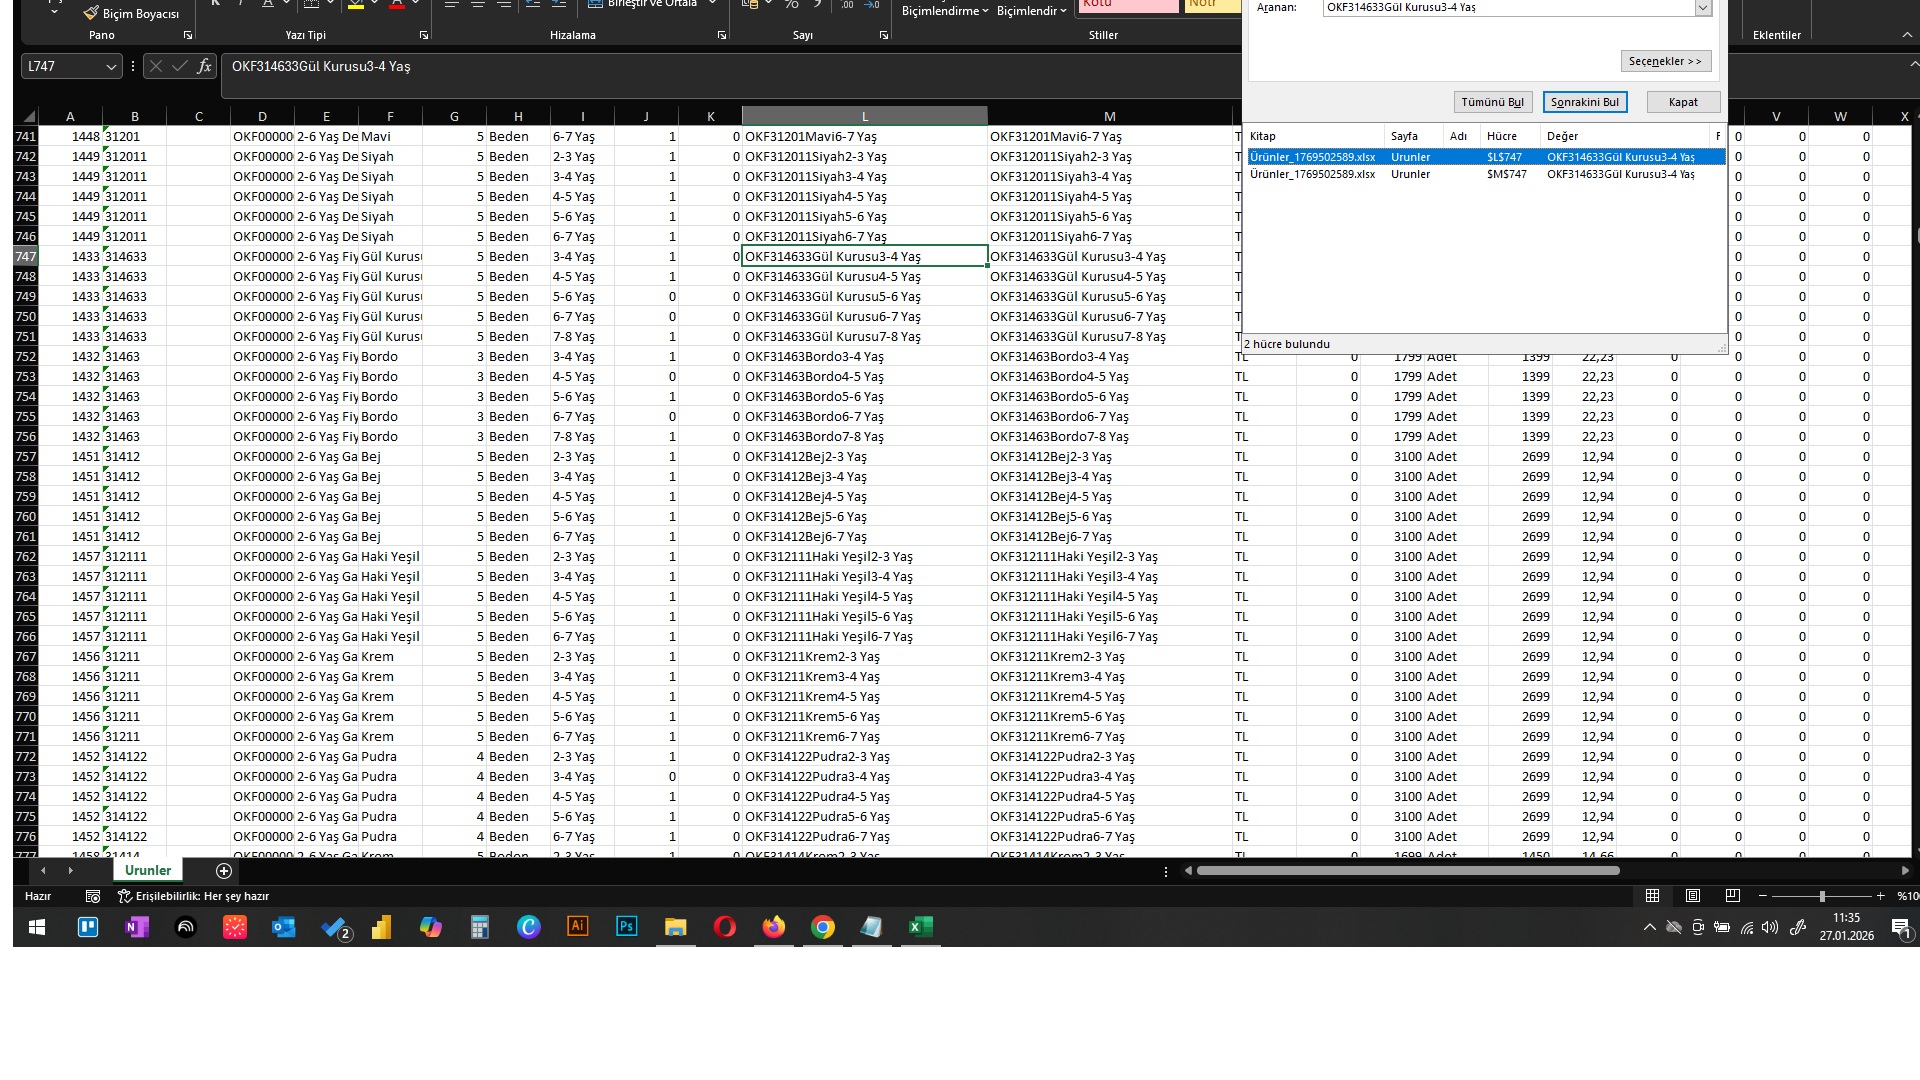Viewport: 1920px width, 1080px height.
Task: Select find result with cell $L$747
Action: click(1486, 157)
